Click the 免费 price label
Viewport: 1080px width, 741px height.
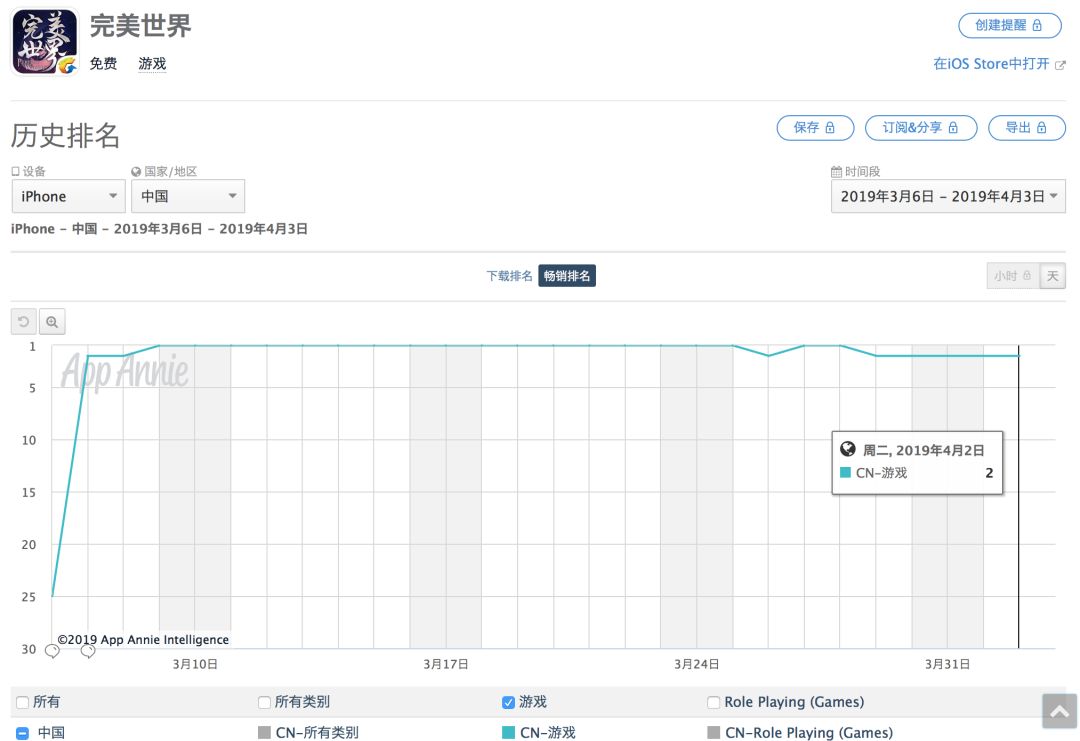point(103,64)
